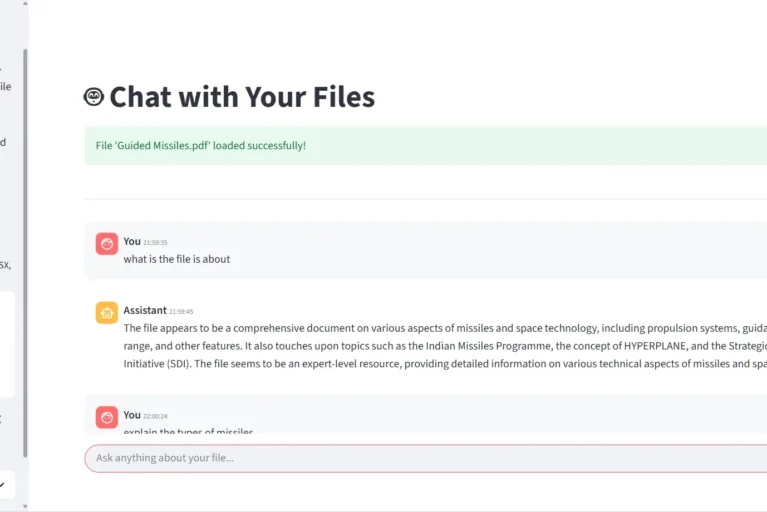Click the Assistant's response paragraph text
The width and height of the screenshot is (767, 512).
pos(440,346)
